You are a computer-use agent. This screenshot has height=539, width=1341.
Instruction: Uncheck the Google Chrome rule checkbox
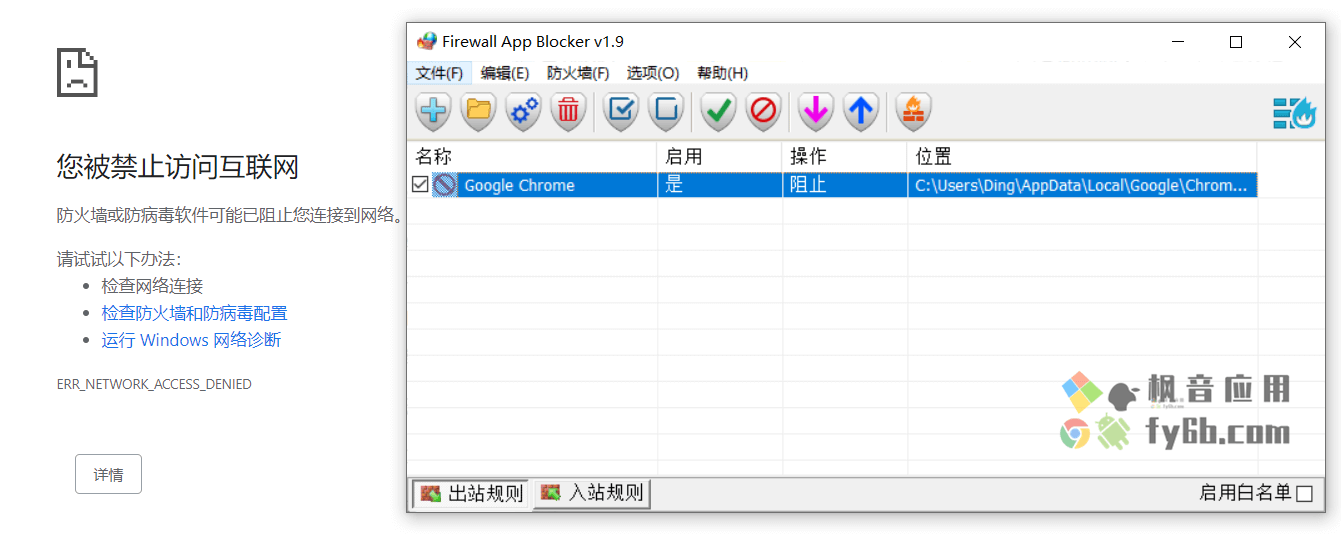click(x=420, y=184)
